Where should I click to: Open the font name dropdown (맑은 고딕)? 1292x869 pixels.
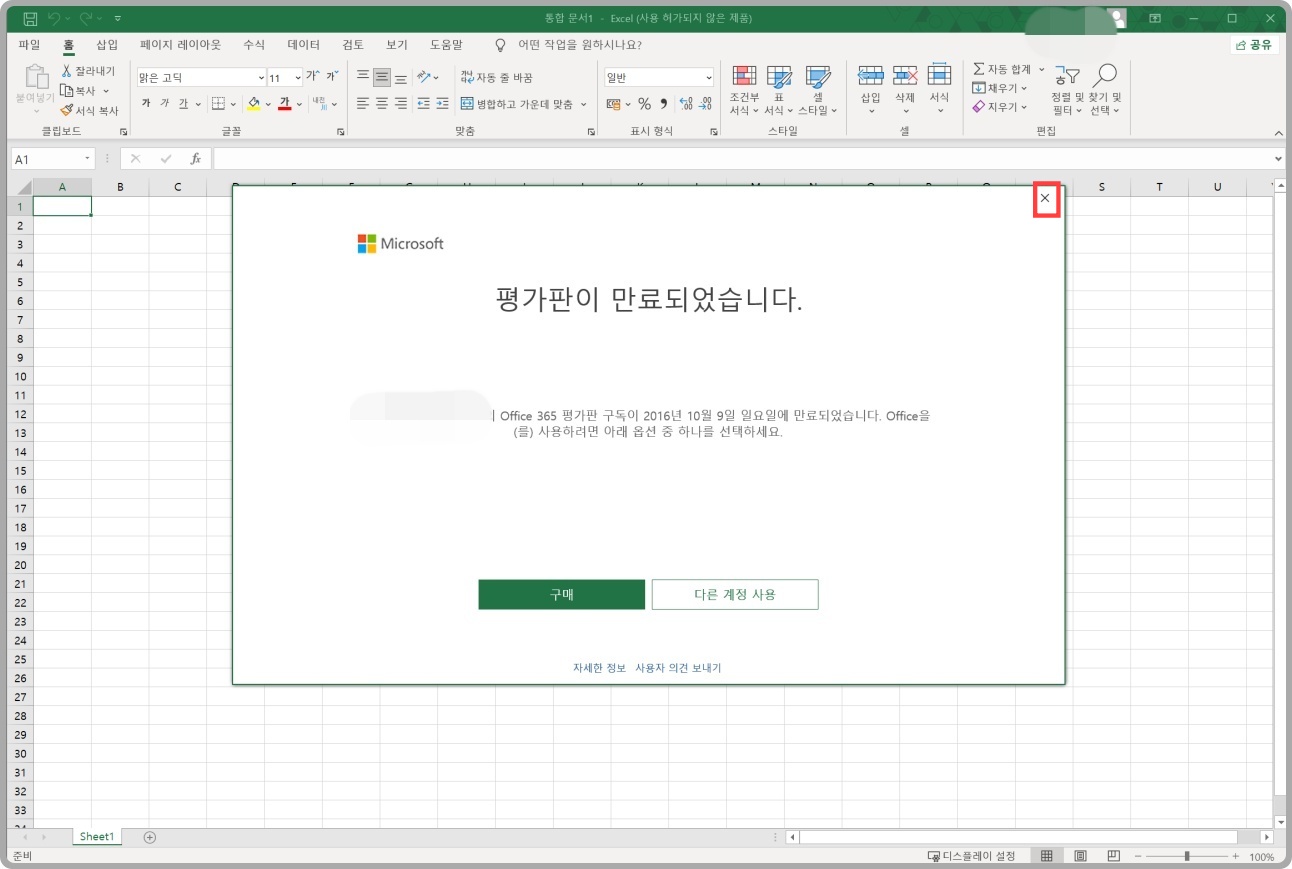click(260, 77)
